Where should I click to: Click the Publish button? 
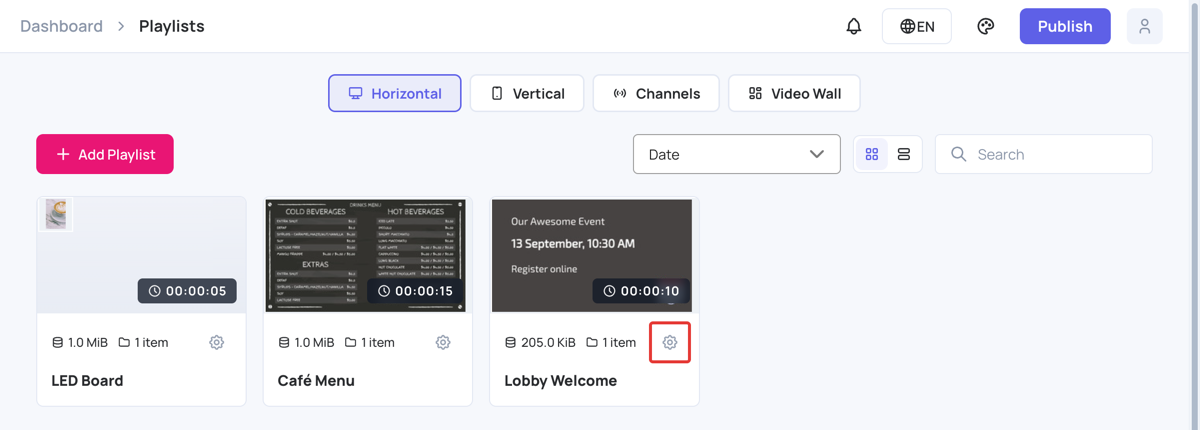click(x=1065, y=26)
